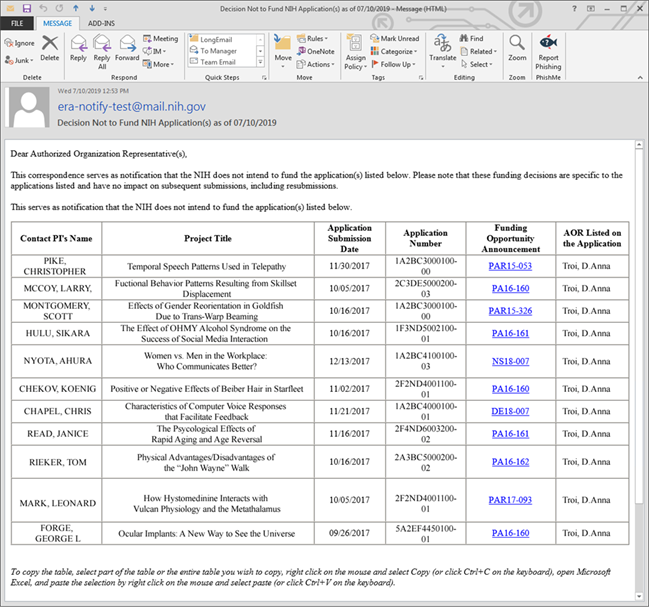Collapse the ribbon with the chevron
Viewport: 649px width, 607px height.
click(640, 77)
